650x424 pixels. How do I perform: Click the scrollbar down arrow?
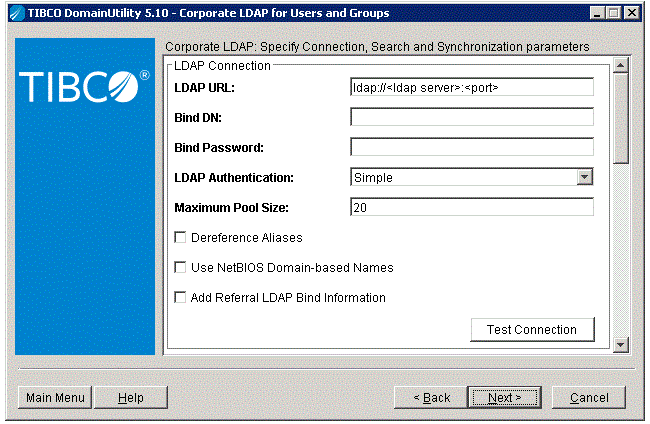coord(621,345)
